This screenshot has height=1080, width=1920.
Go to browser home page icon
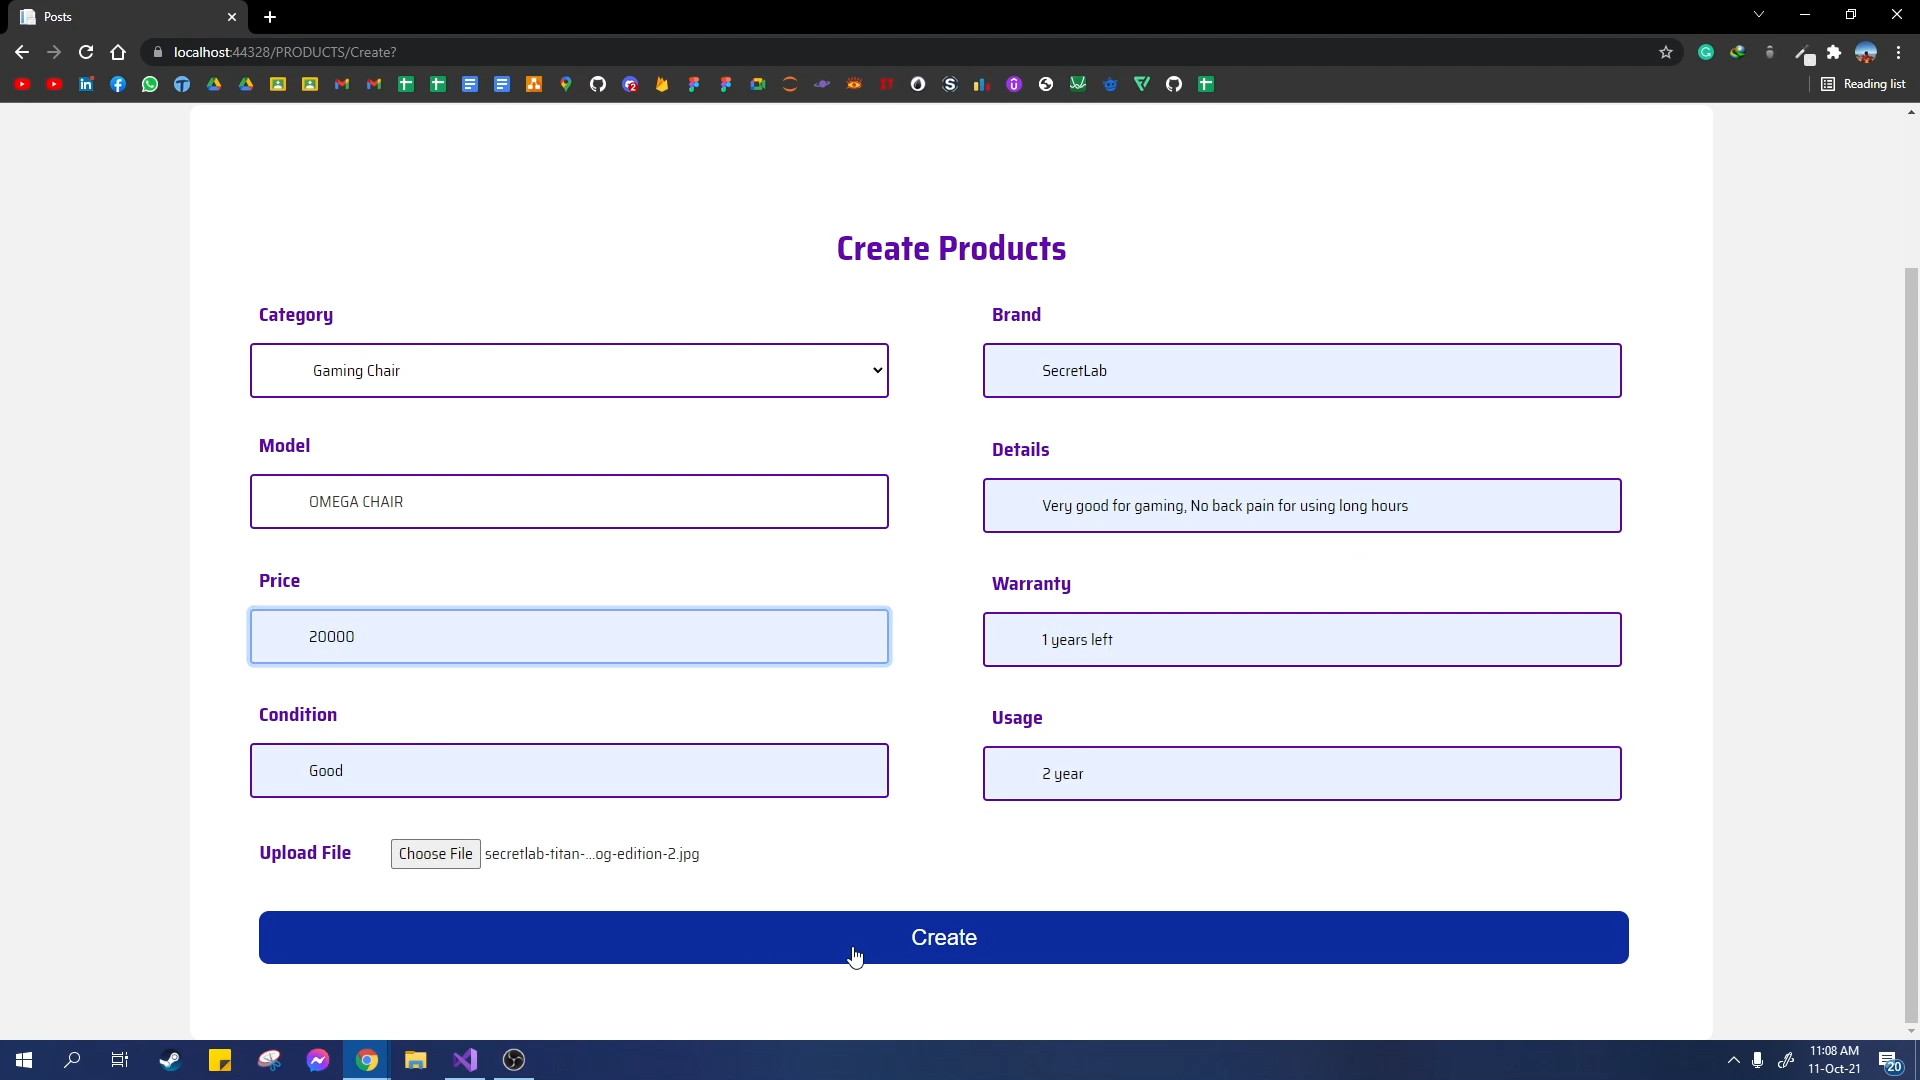pyautogui.click(x=118, y=52)
